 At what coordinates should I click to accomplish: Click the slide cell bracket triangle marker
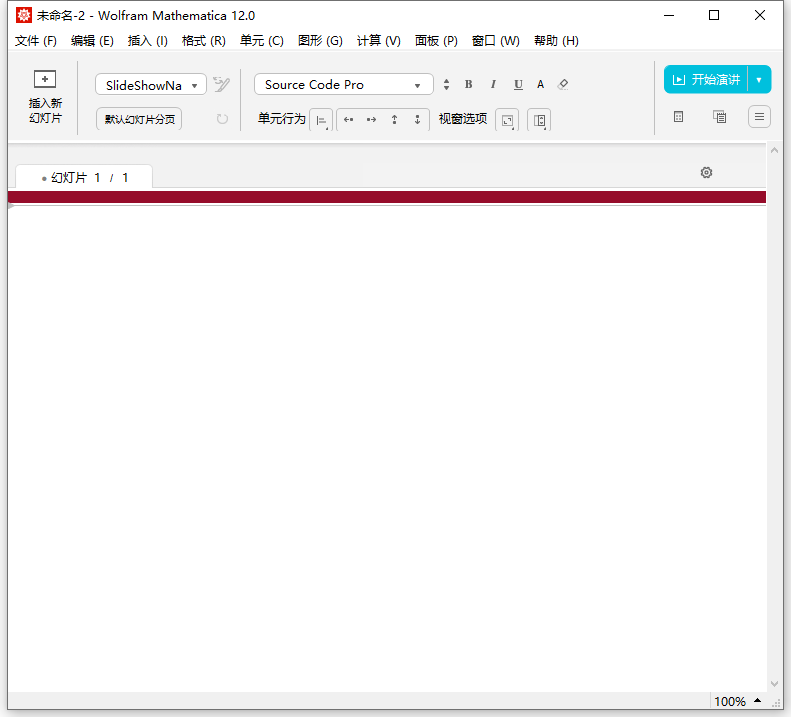[x=11, y=205]
